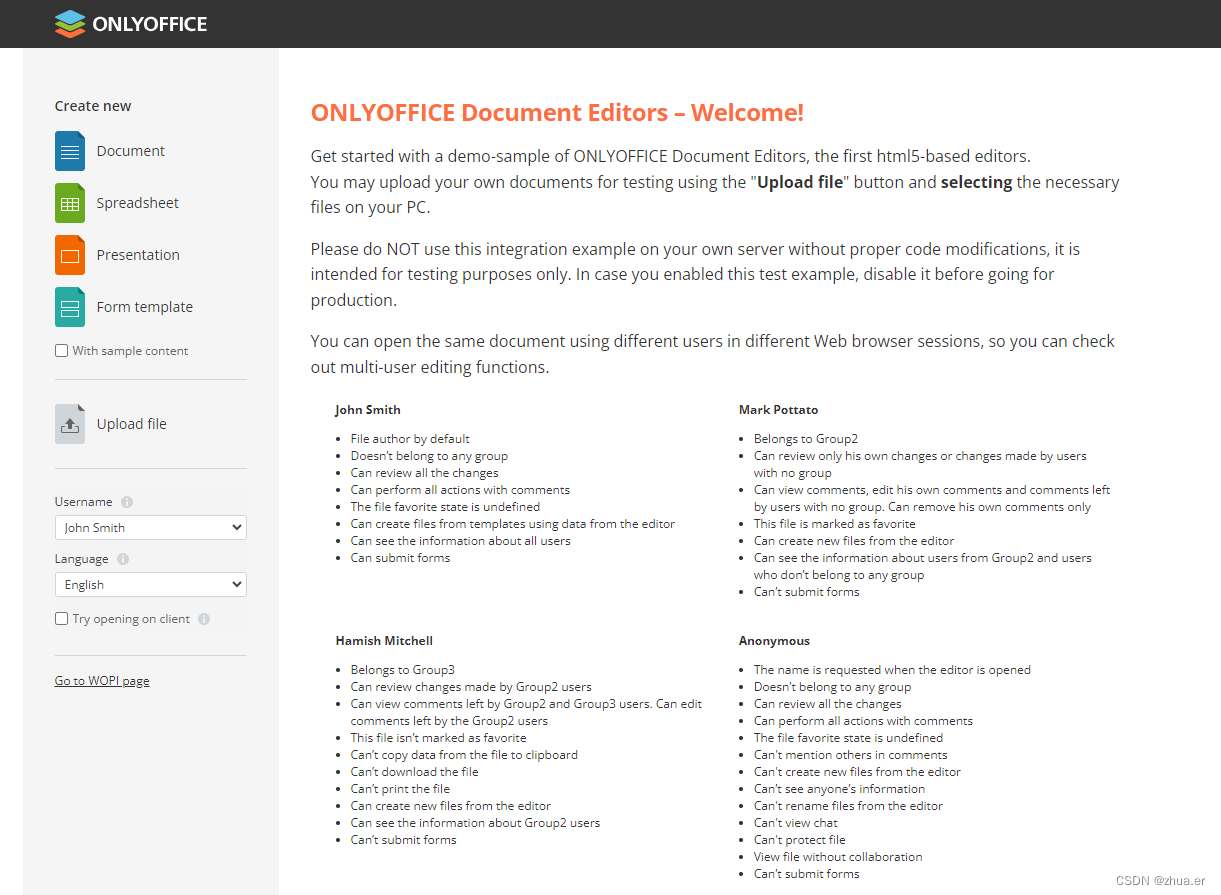
Task: Click the Welcome heading in orange
Action: tap(557, 112)
